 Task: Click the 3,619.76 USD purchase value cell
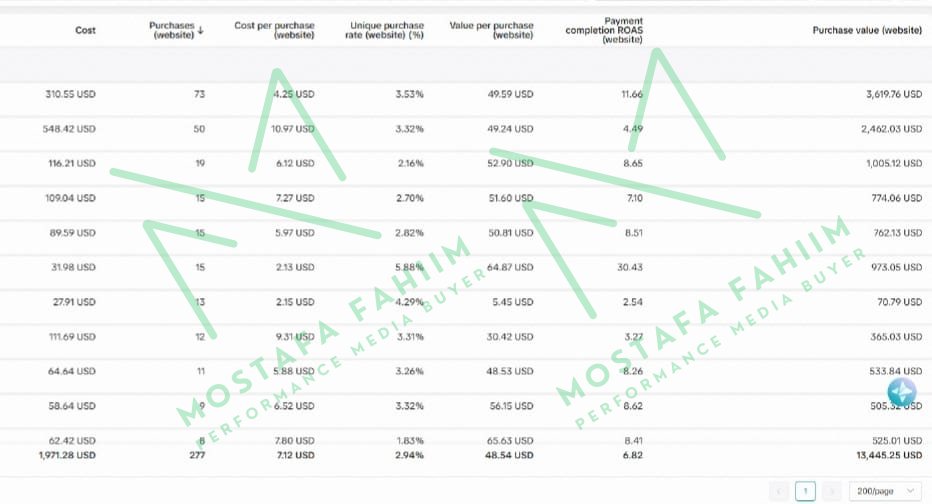point(883,94)
